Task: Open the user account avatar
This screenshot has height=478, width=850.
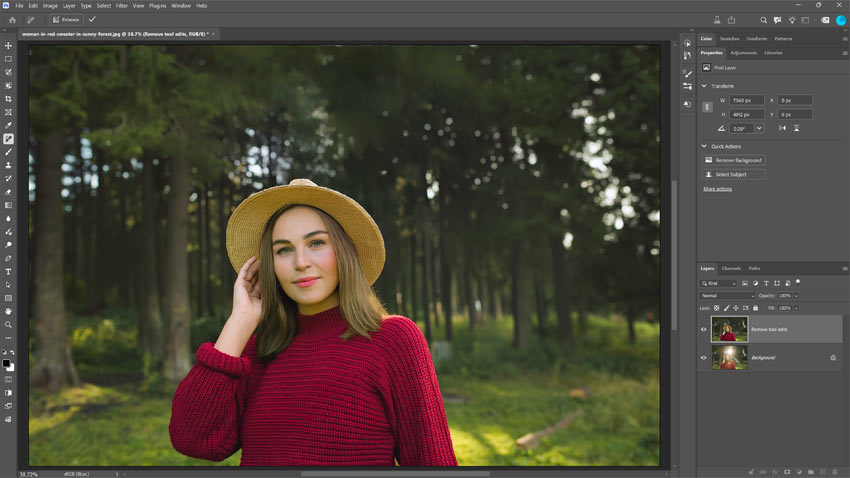Action: [841, 20]
